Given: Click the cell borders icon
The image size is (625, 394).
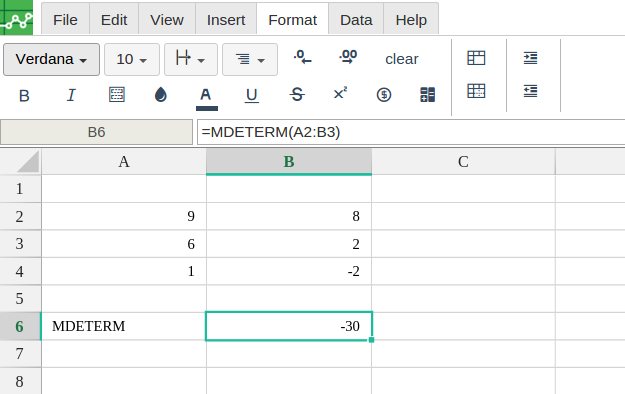Looking at the screenshot, I should coord(117,95).
